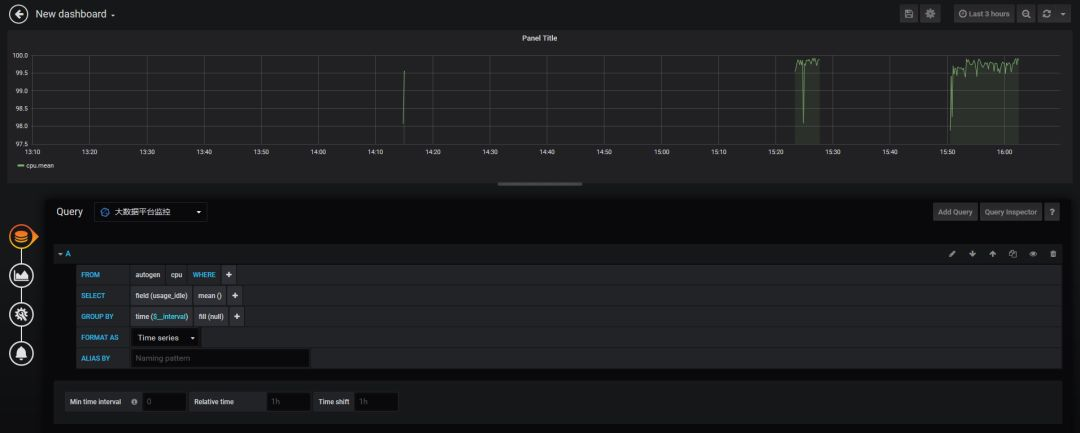Move query A up
The image size is (1080, 433).
pos(993,254)
